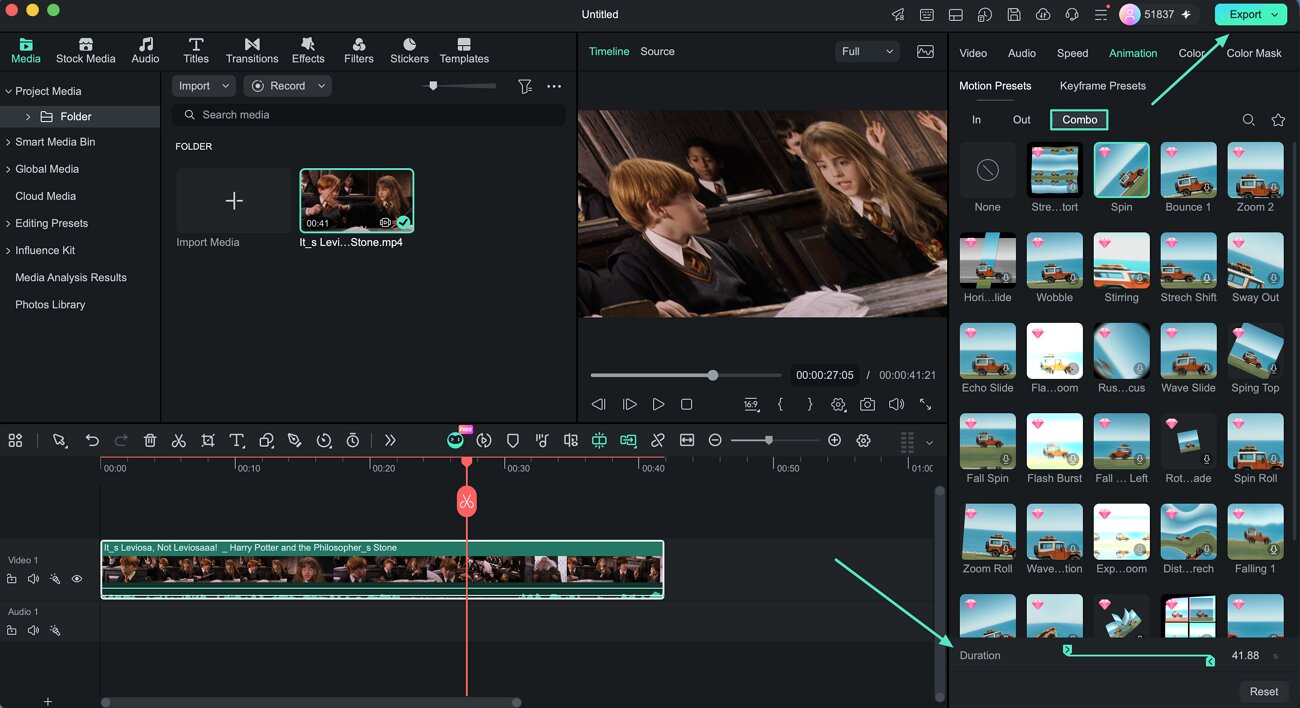Expand the Editing Presets section
This screenshot has width=1300, height=708.
point(8,223)
